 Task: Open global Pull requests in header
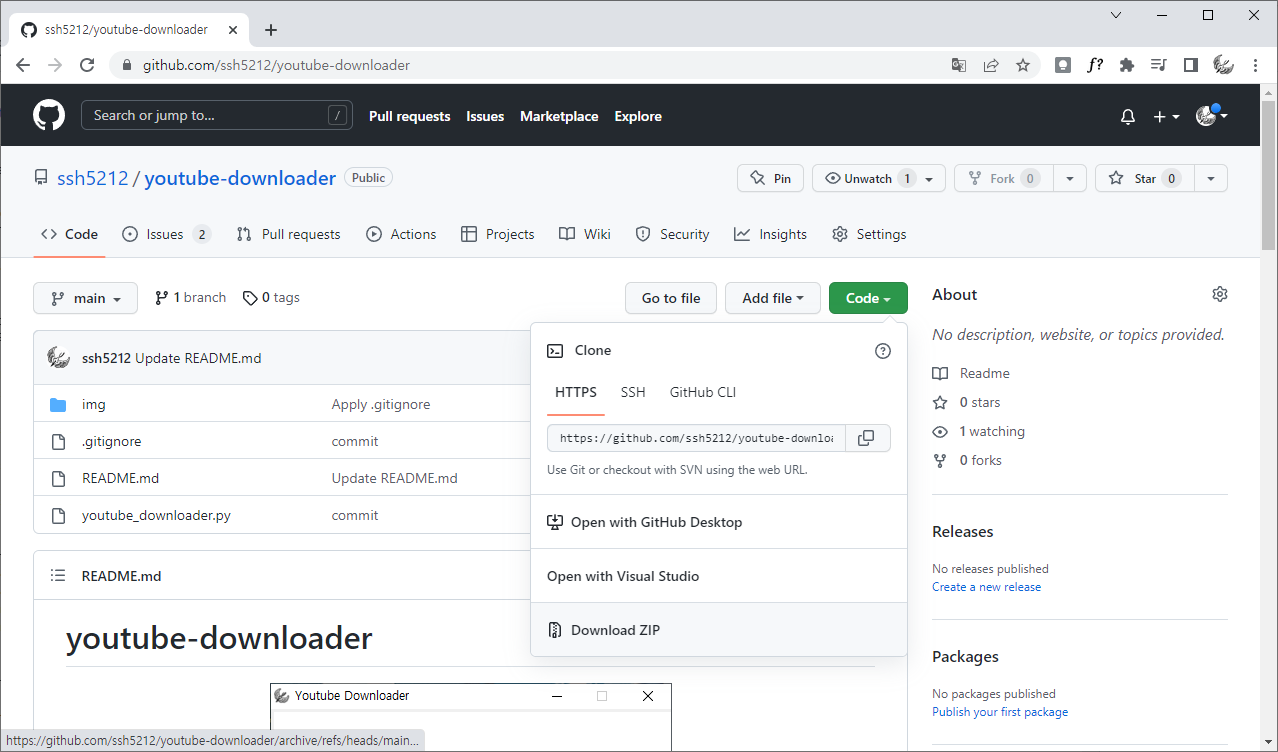pyautogui.click(x=410, y=116)
